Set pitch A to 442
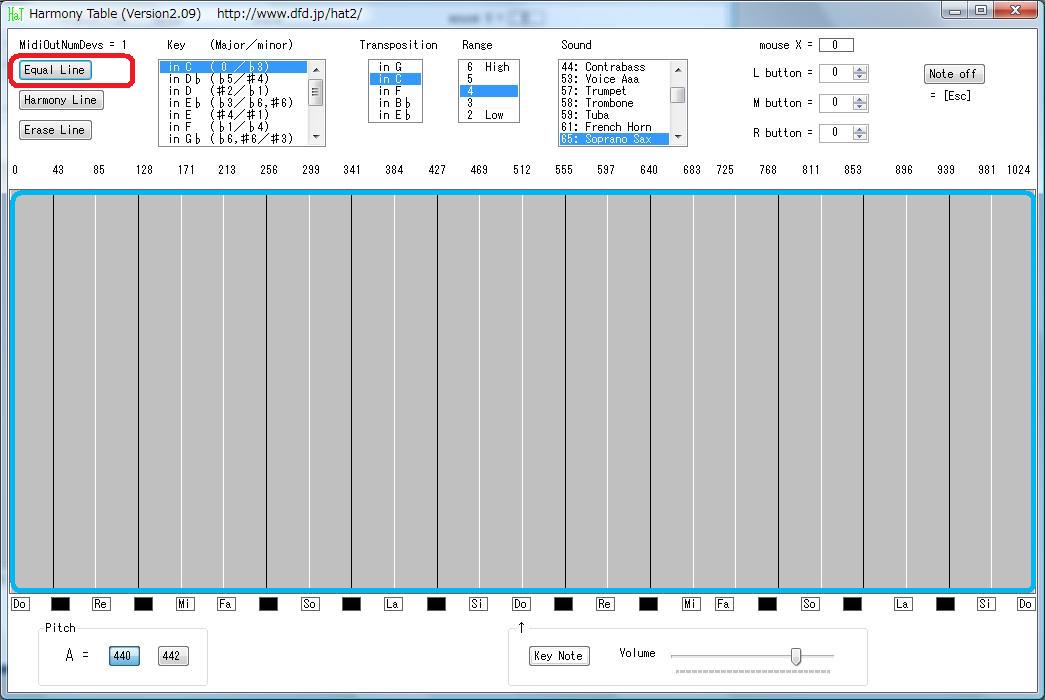The height and width of the screenshot is (700, 1045). (x=173, y=656)
